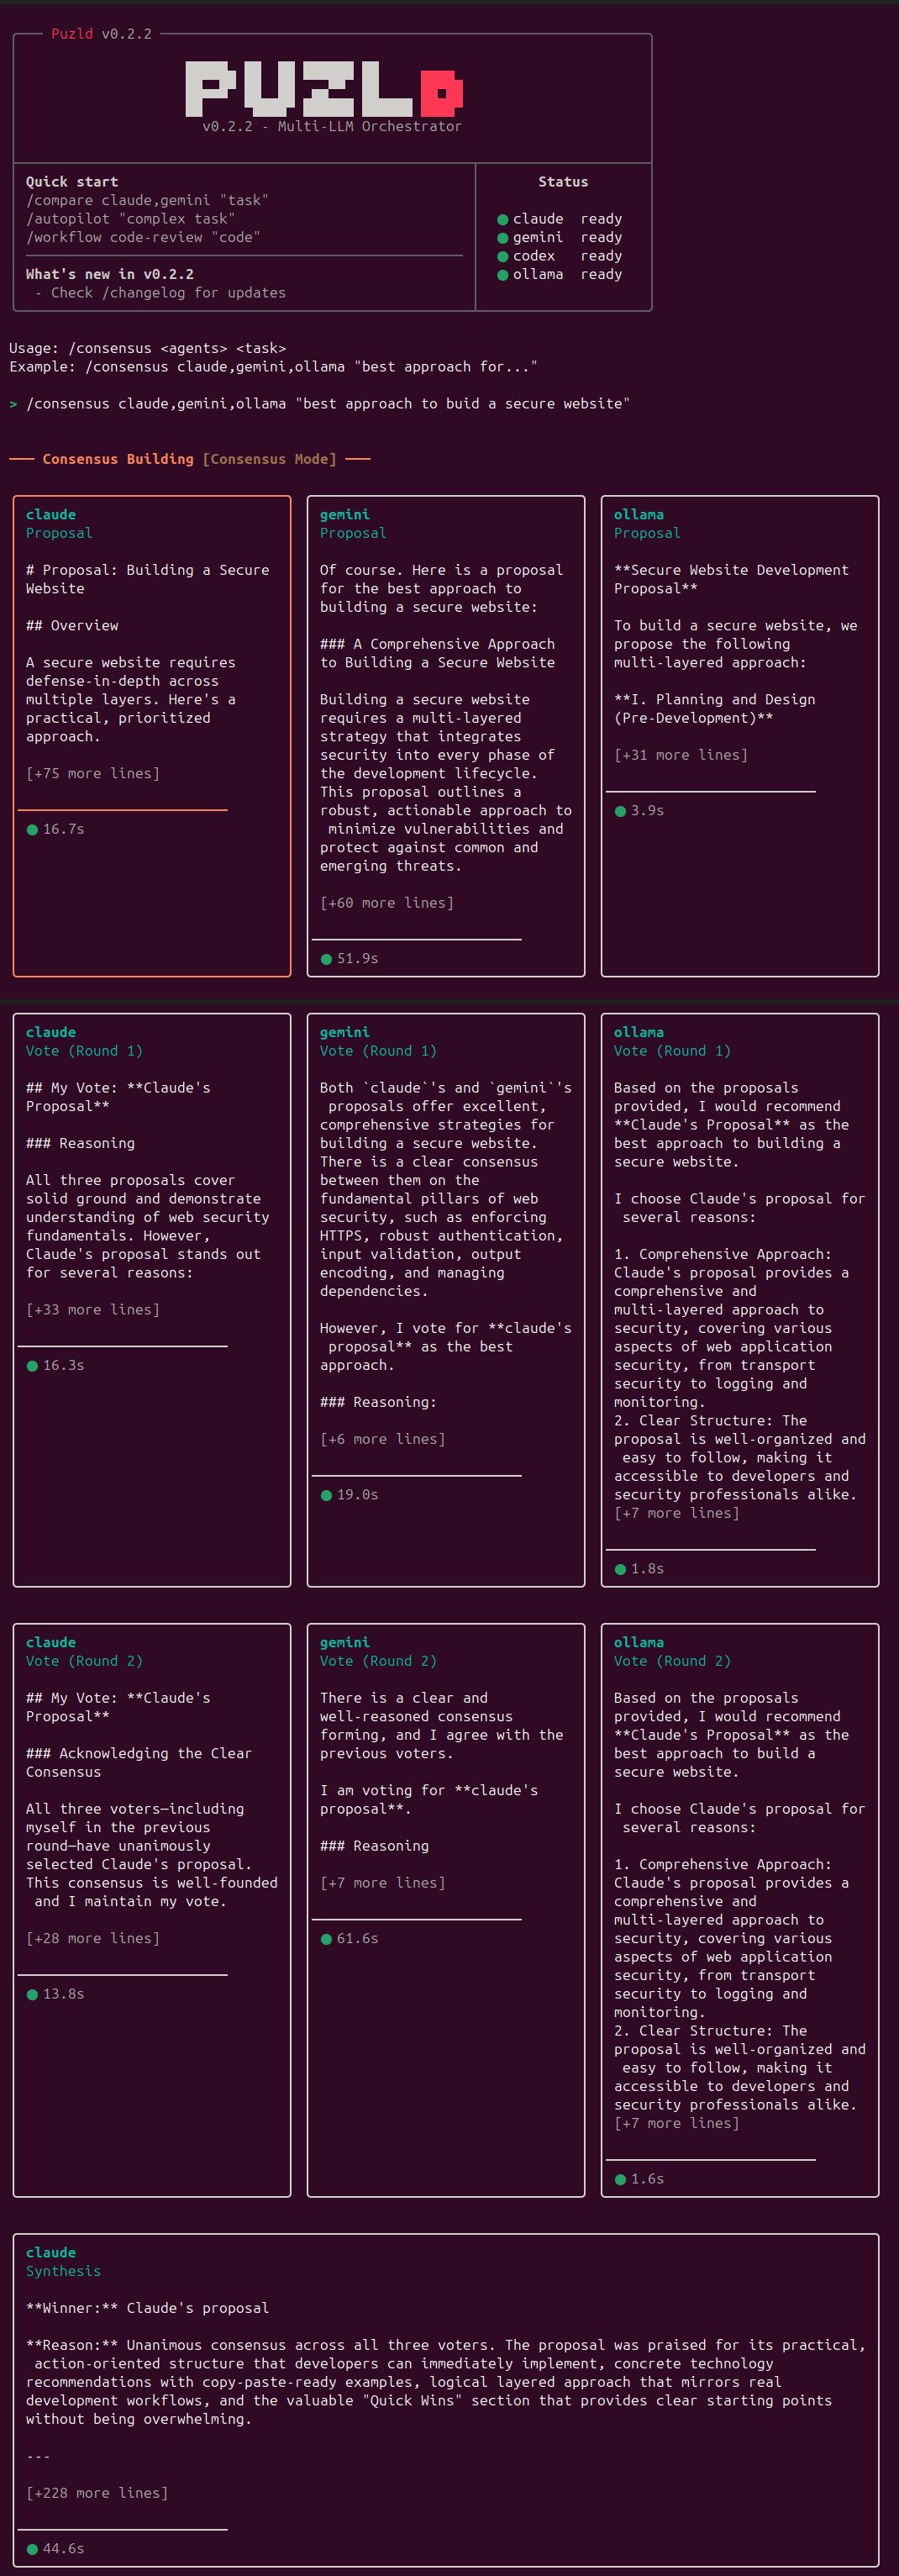Image resolution: width=899 pixels, height=2576 pixels.
Task: Click the green dot next to 1.8s
Action: (x=620, y=1569)
